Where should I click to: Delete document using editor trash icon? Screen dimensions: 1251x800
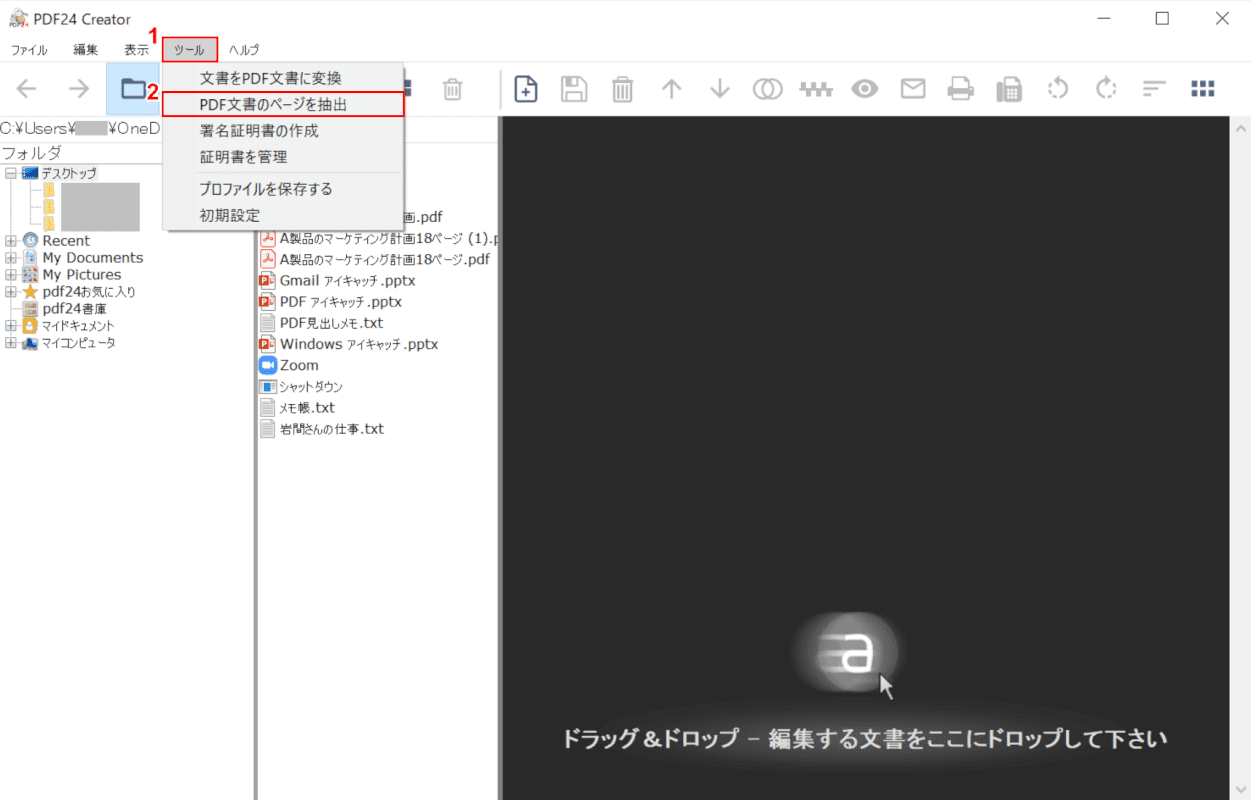pos(622,89)
